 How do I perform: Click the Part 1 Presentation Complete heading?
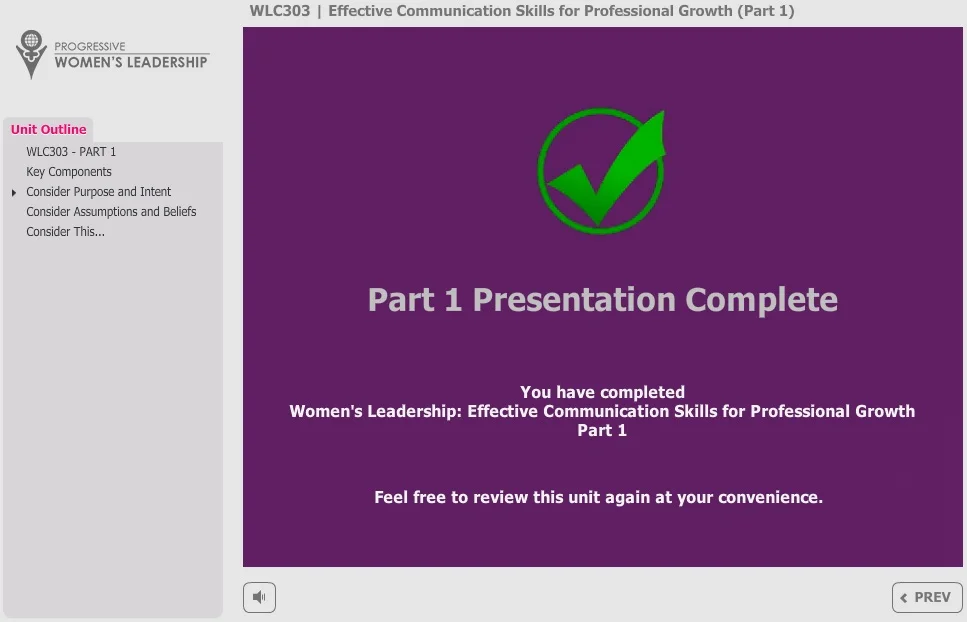pyautogui.click(x=603, y=300)
